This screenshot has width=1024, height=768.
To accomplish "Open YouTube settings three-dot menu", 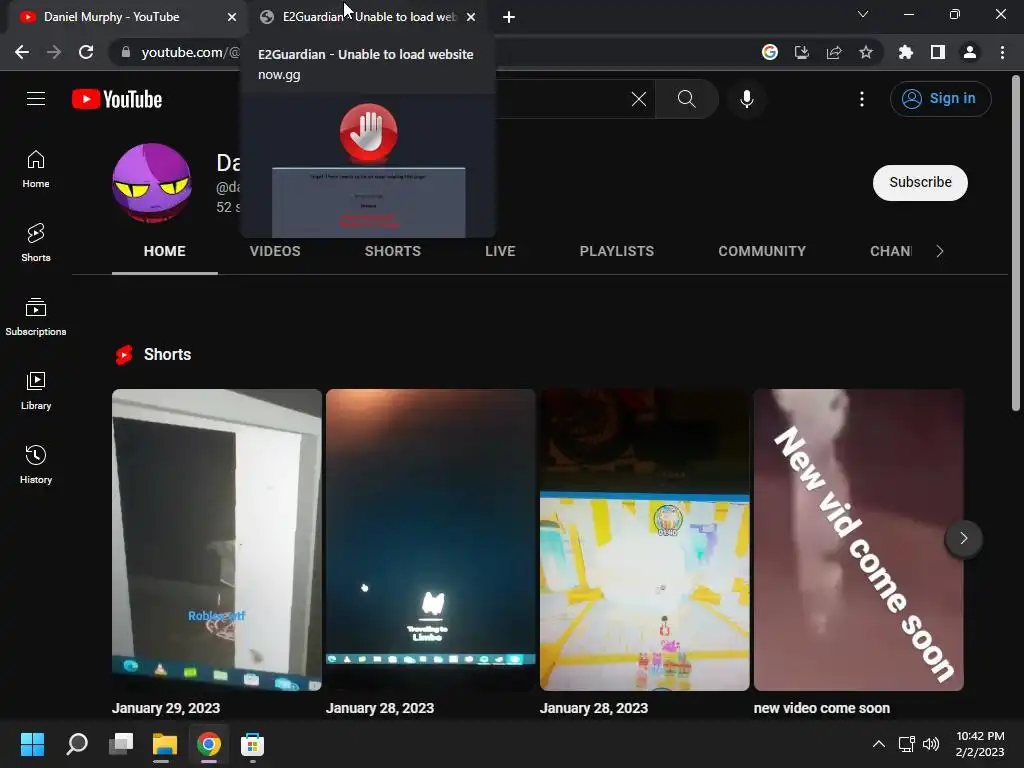I will 862,99.
